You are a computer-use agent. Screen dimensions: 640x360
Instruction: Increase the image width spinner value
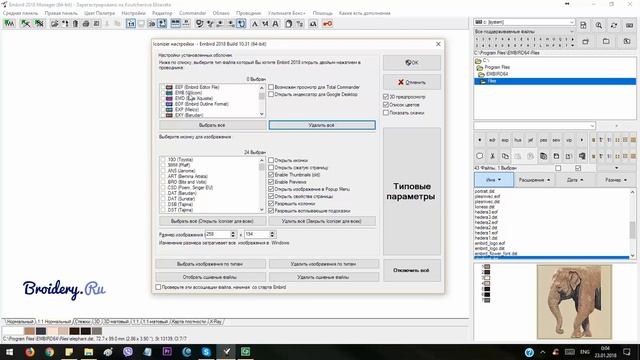pos(233,233)
